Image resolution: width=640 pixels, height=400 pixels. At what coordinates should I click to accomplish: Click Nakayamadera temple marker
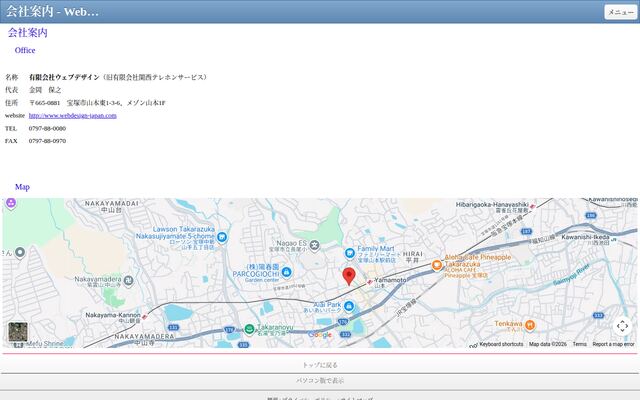pyautogui.click(x=129, y=281)
